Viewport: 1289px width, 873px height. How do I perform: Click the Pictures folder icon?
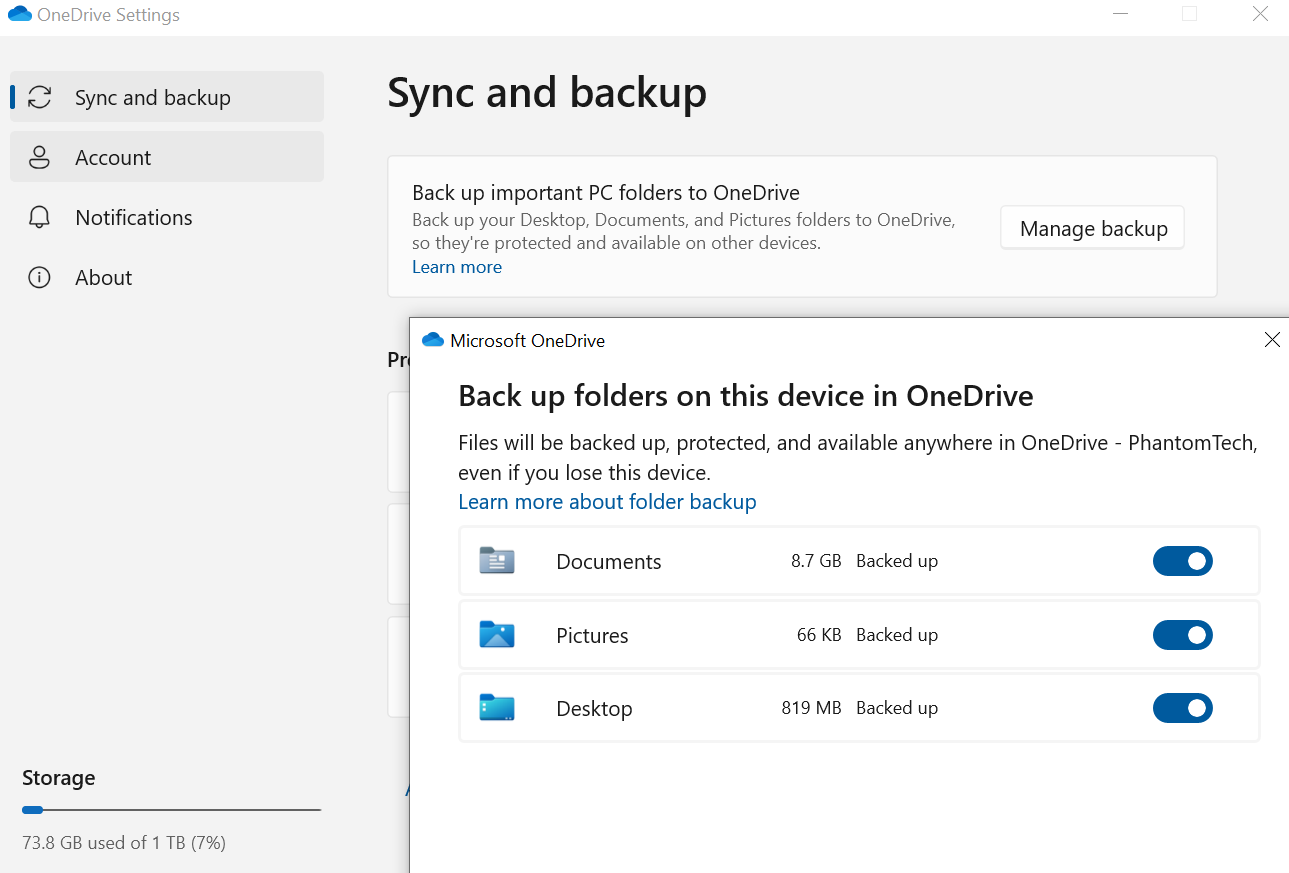[497, 634]
